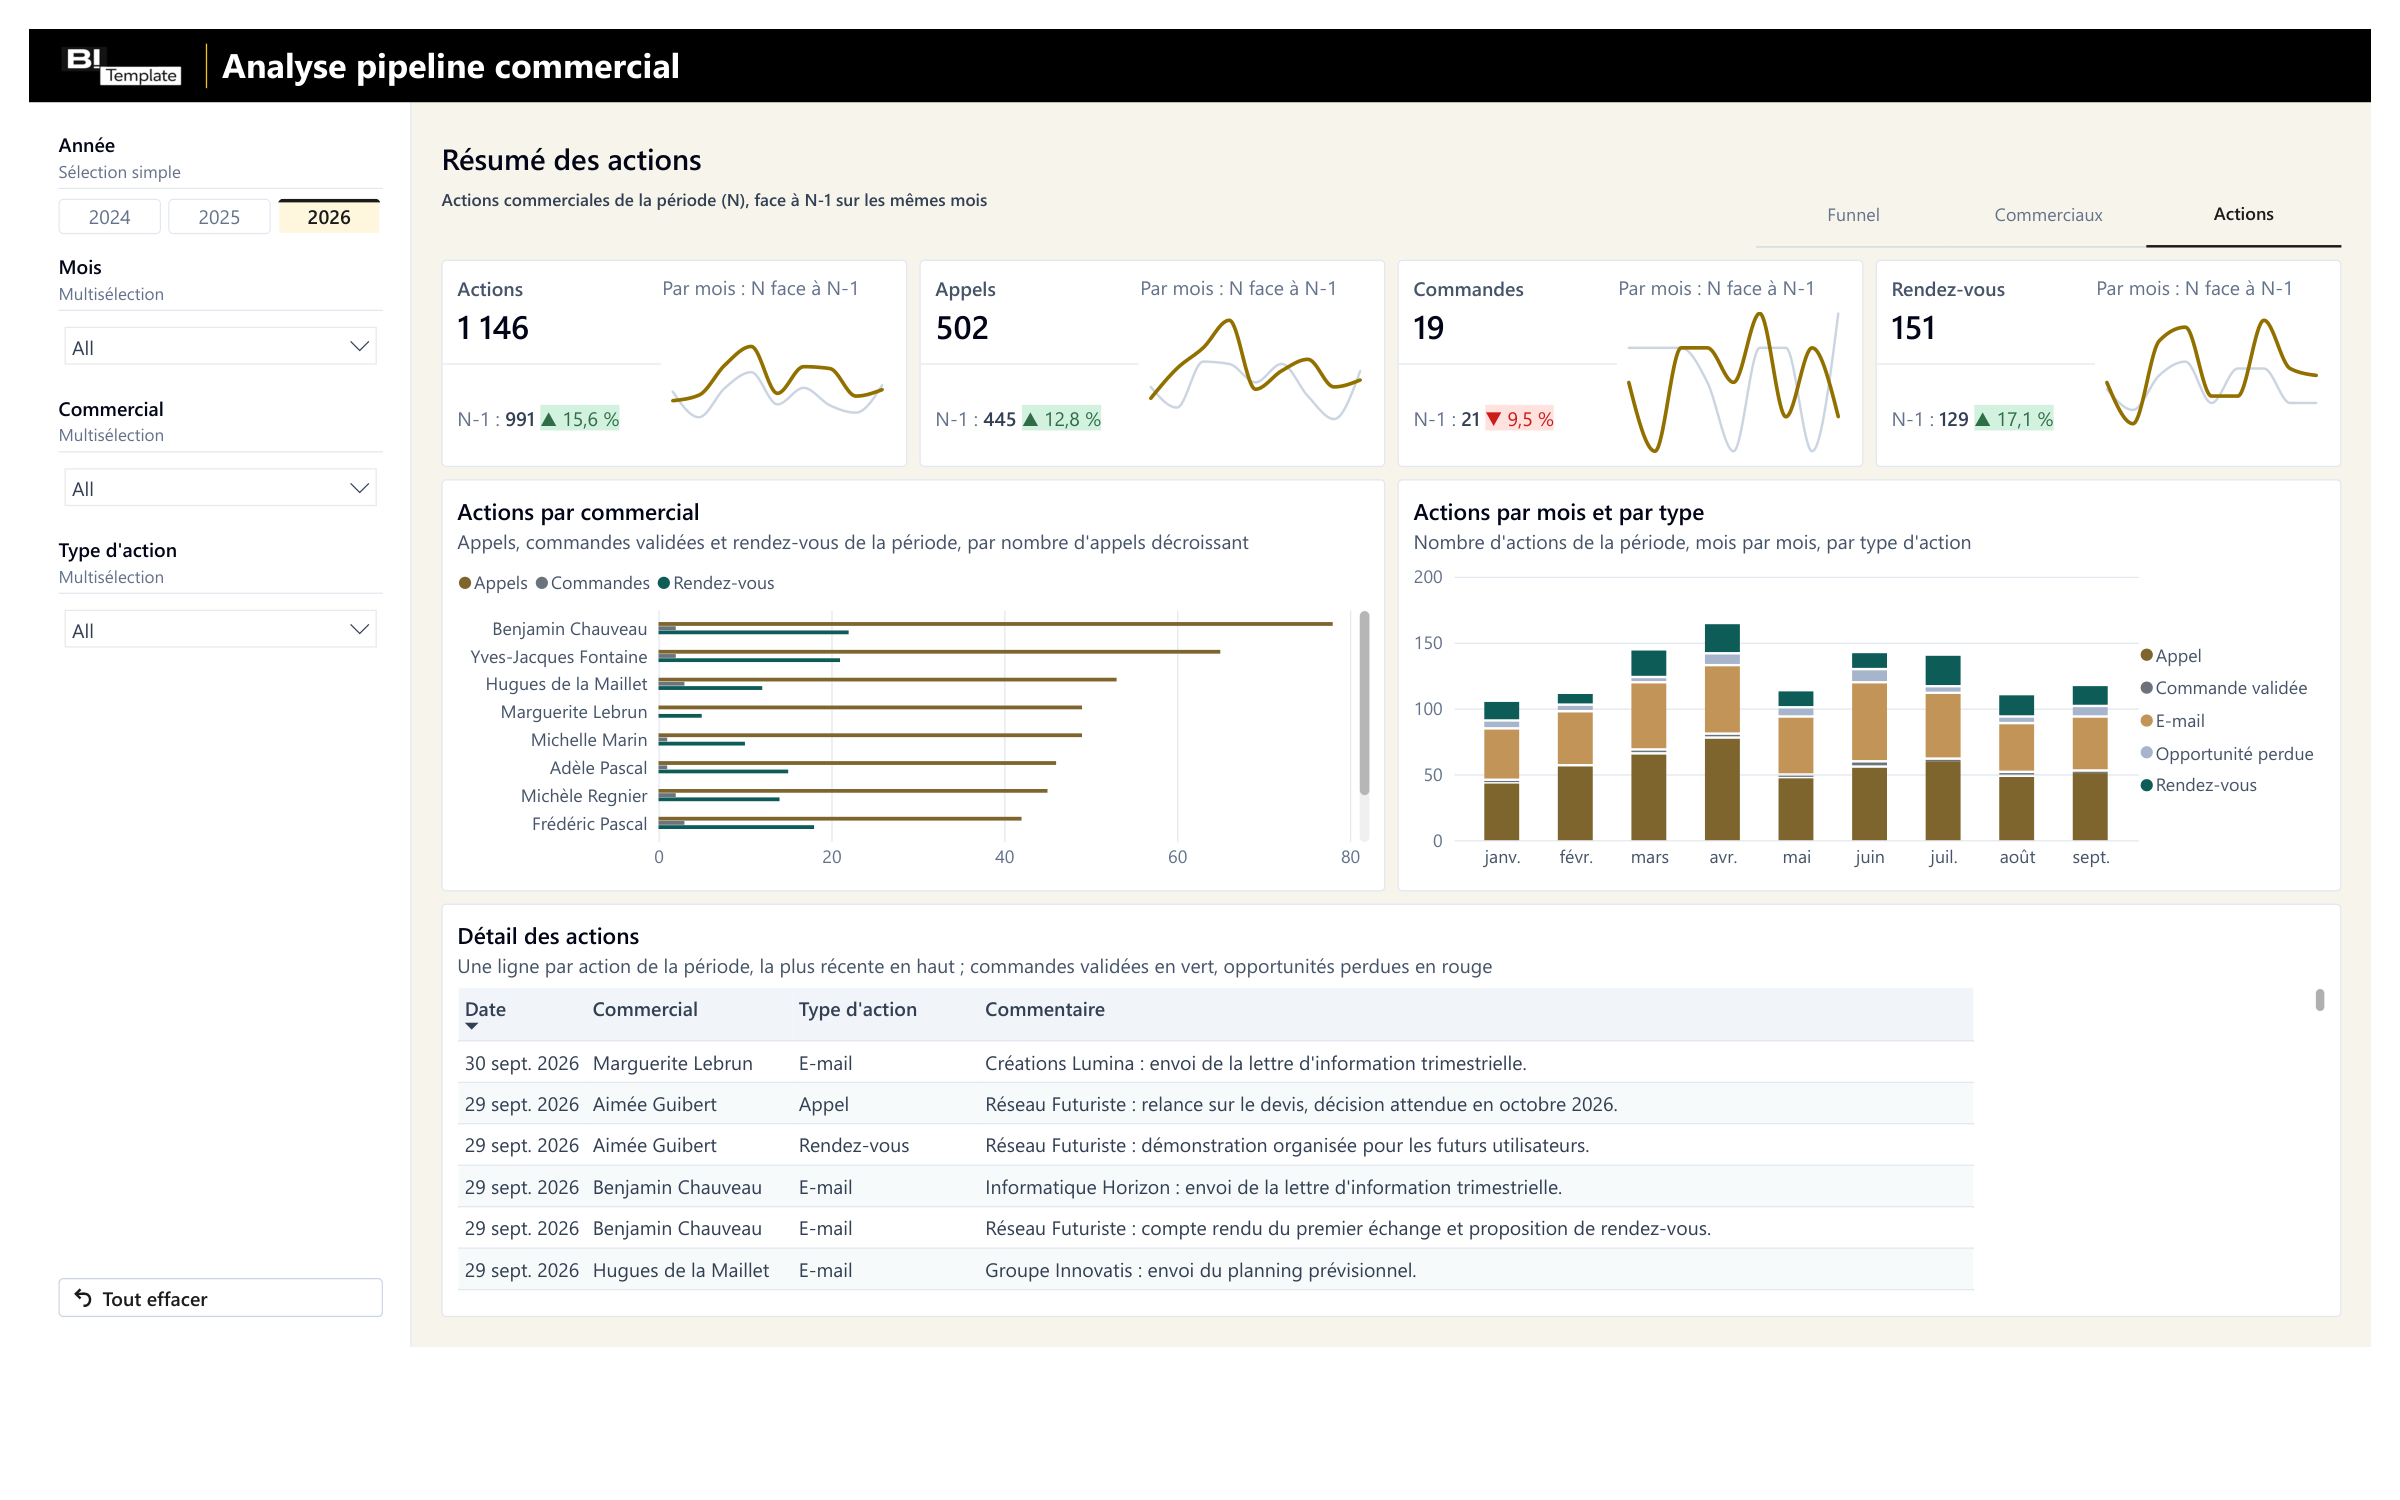This screenshot has height=1500, width=2400.
Task: Switch to the Commerciaux tab
Action: click(x=2048, y=215)
